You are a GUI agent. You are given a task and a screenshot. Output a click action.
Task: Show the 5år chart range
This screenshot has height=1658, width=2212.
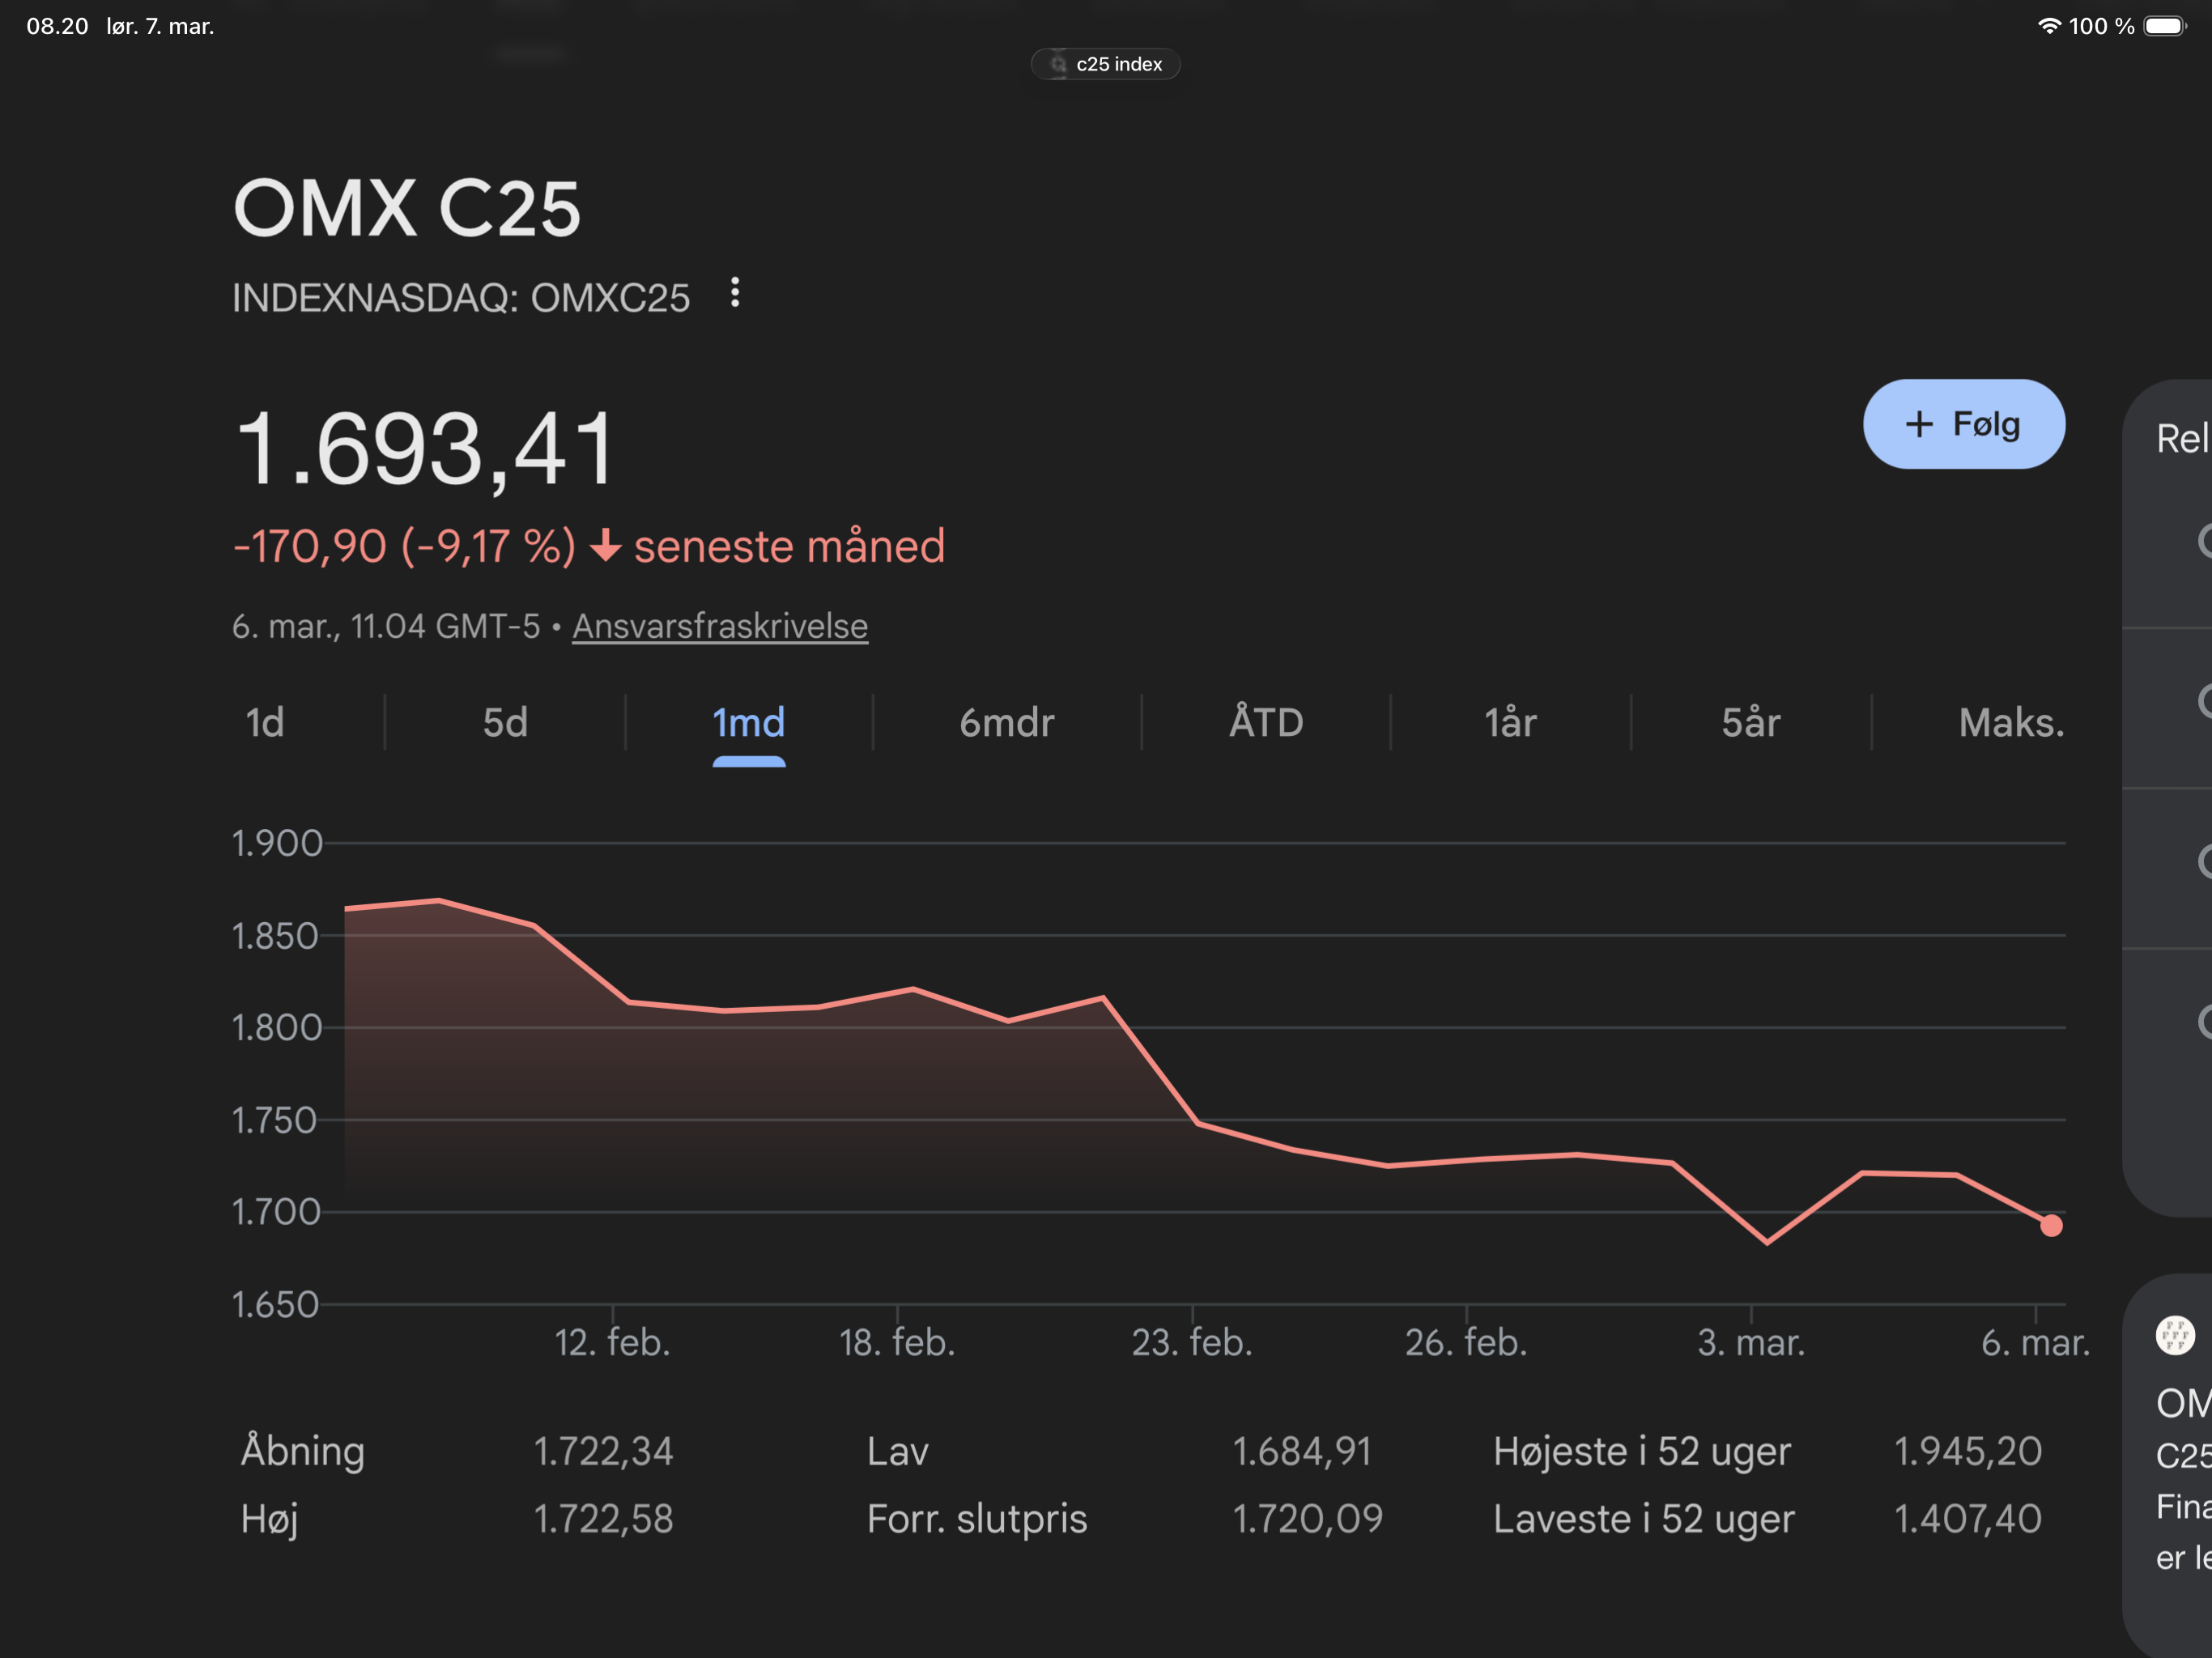1751,722
